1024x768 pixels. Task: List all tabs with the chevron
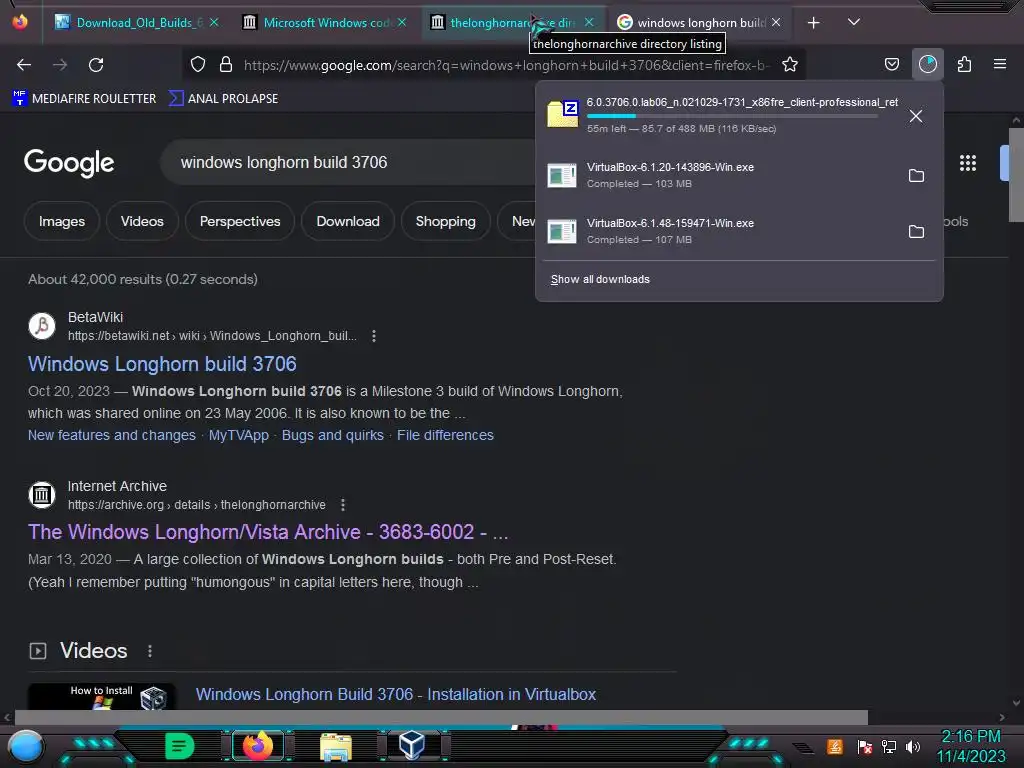(x=853, y=22)
